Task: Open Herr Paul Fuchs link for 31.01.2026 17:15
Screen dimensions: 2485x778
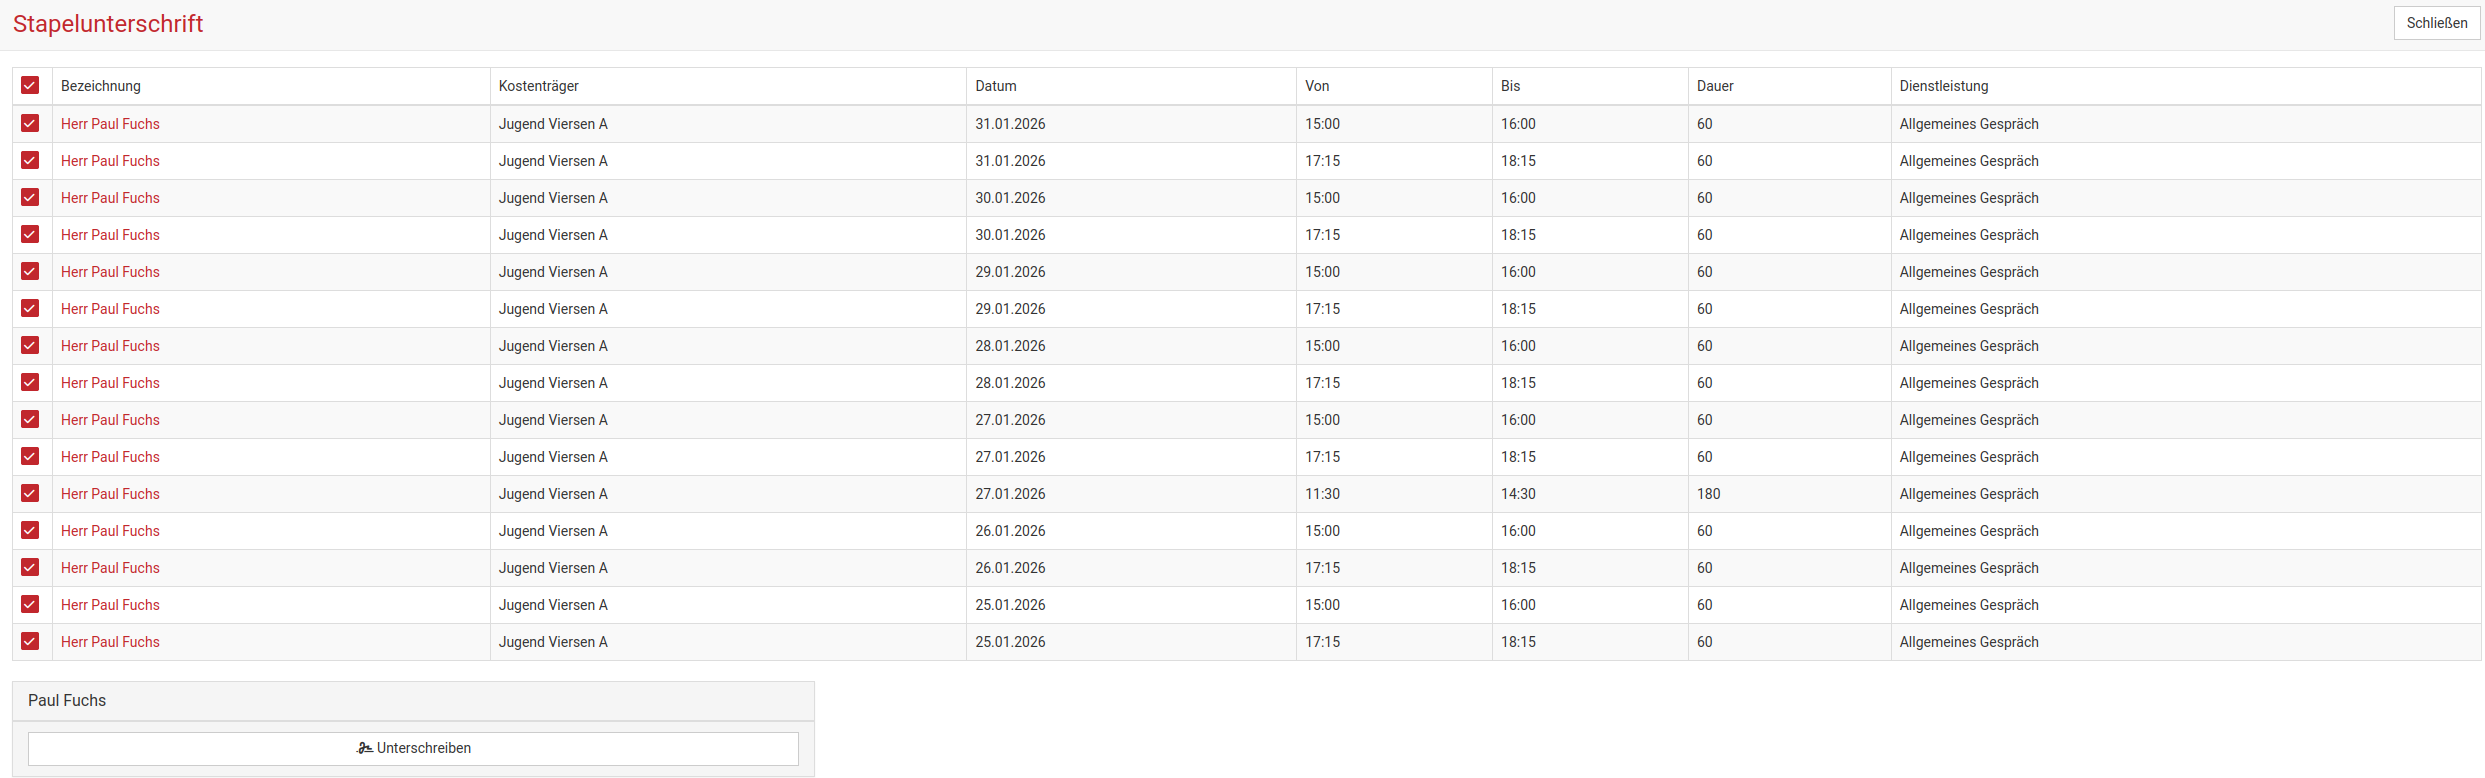Action: coord(110,161)
